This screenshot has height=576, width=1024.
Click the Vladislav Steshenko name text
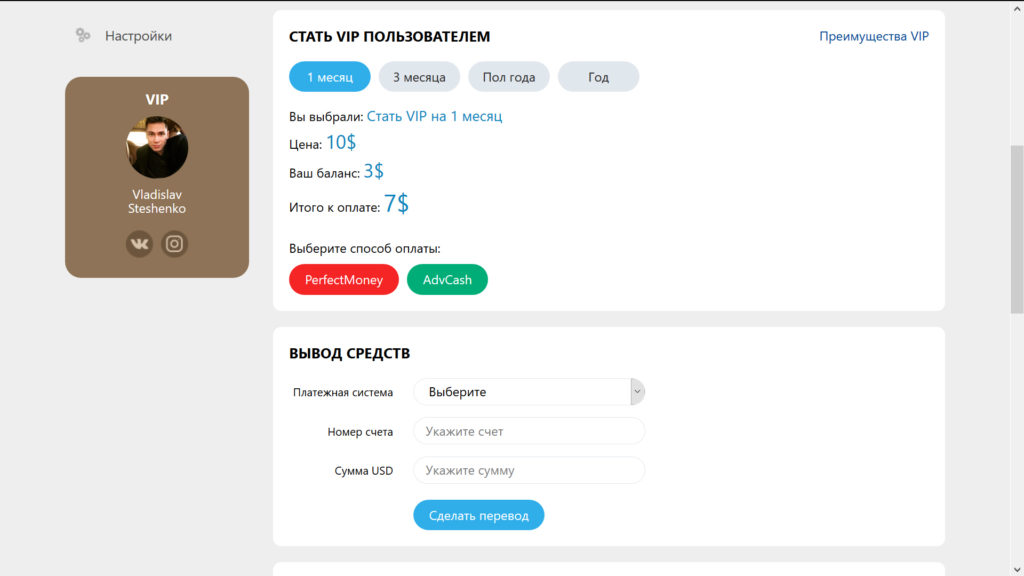tap(157, 202)
